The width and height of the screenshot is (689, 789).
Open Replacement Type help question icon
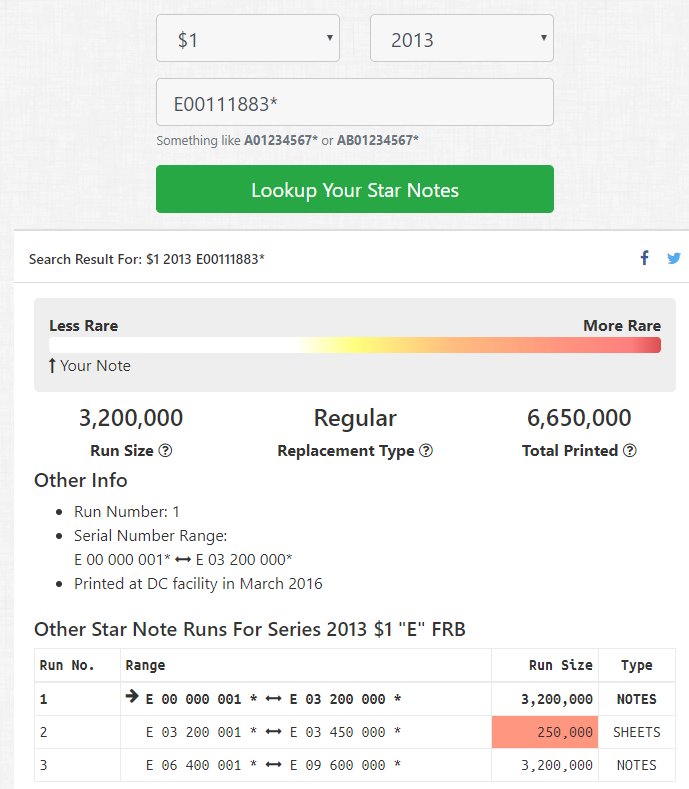(426, 450)
